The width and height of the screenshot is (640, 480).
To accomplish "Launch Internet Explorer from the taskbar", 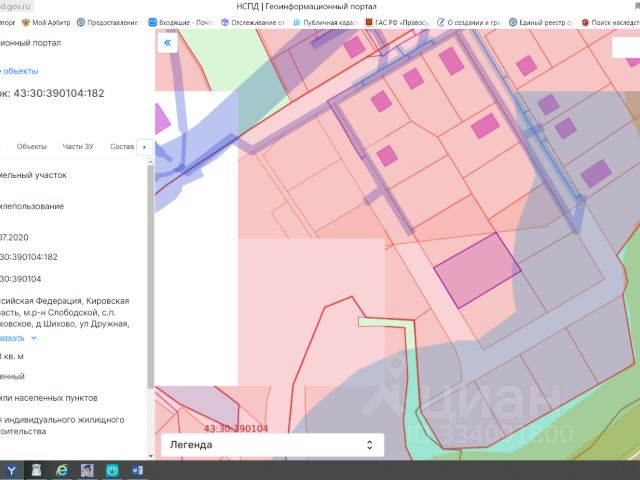I will 62,471.
